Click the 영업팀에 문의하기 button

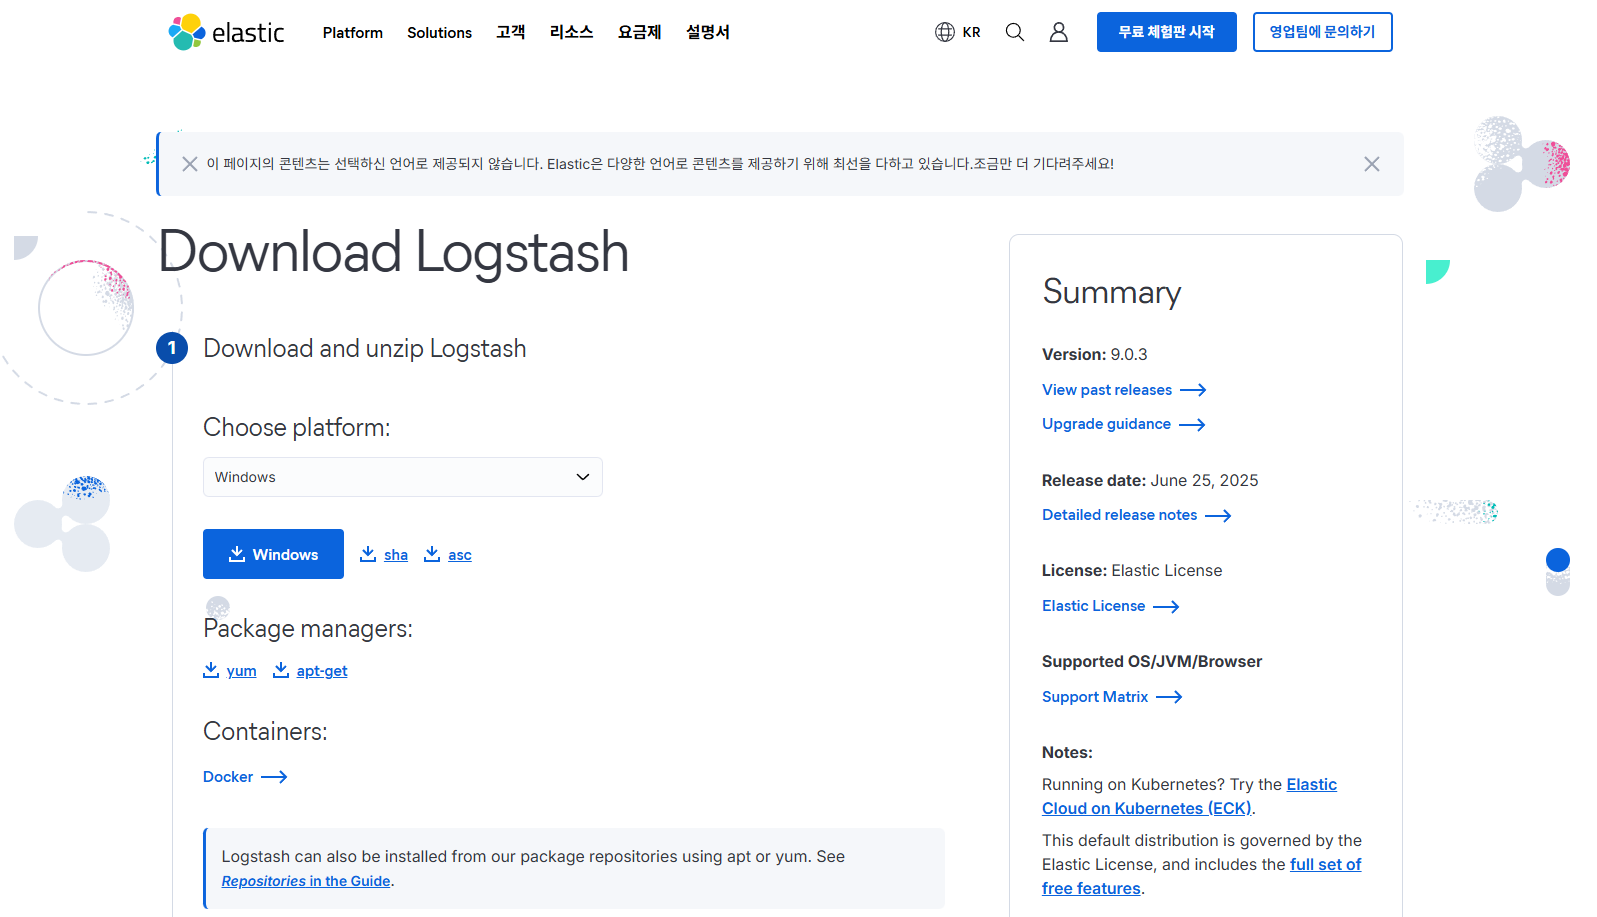click(1323, 32)
